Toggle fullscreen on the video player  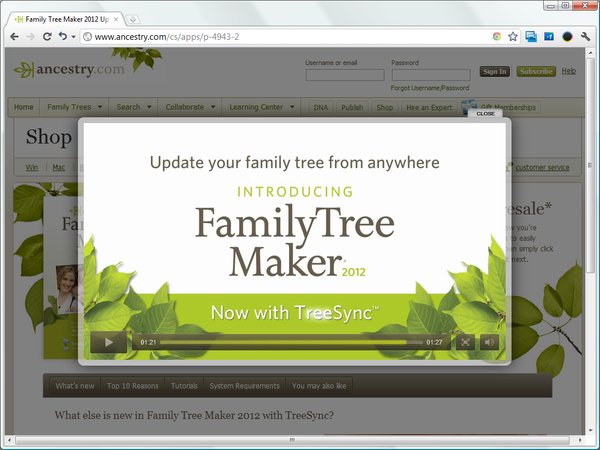pos(465,342)
